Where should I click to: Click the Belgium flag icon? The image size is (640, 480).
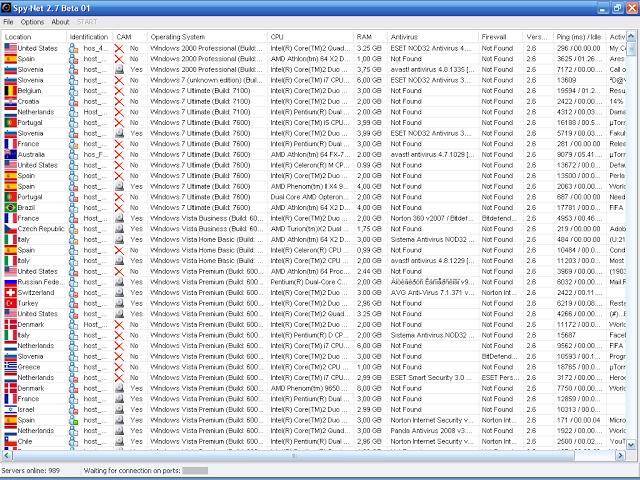click(x=11, y=91)
